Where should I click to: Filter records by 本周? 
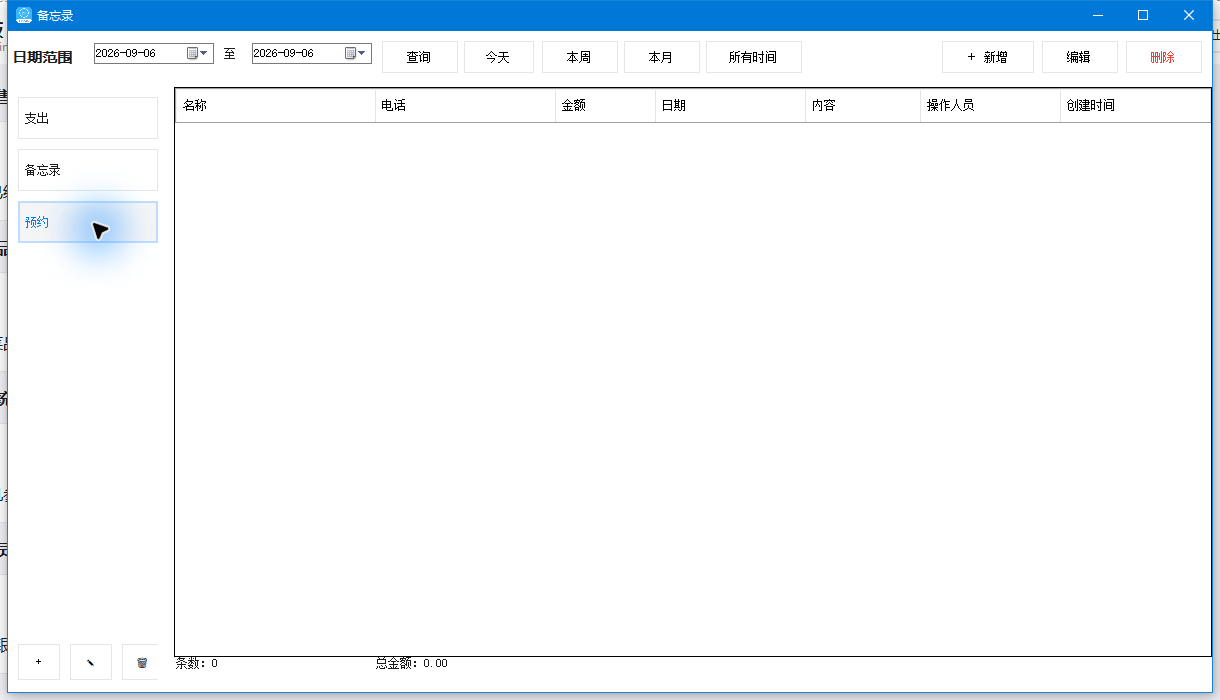click(579, 57)
